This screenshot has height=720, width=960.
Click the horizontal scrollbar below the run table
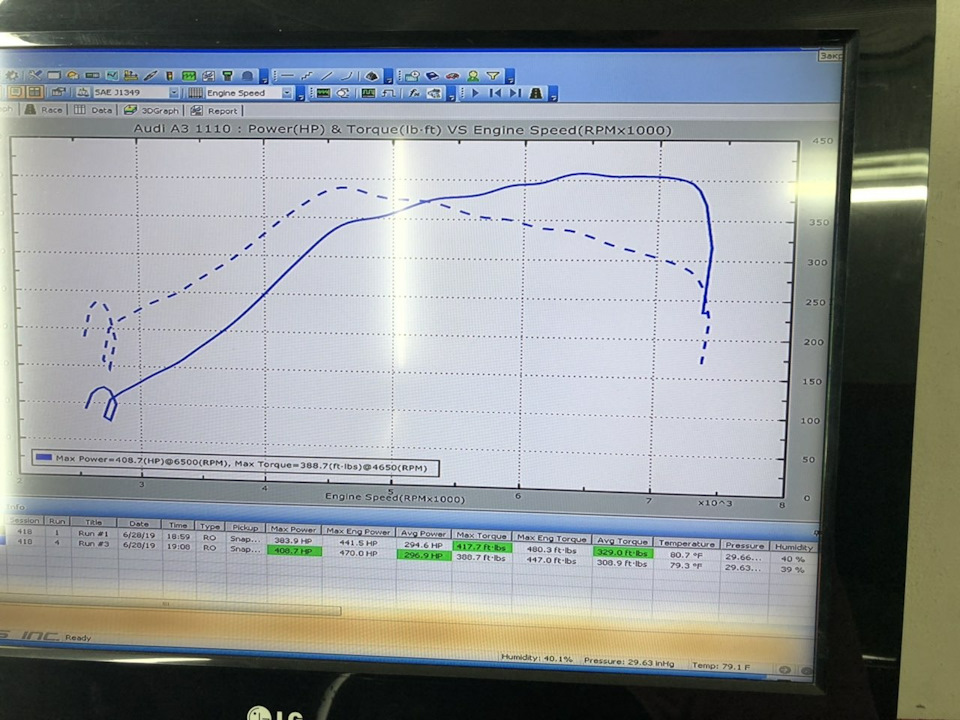pos(170,607)
